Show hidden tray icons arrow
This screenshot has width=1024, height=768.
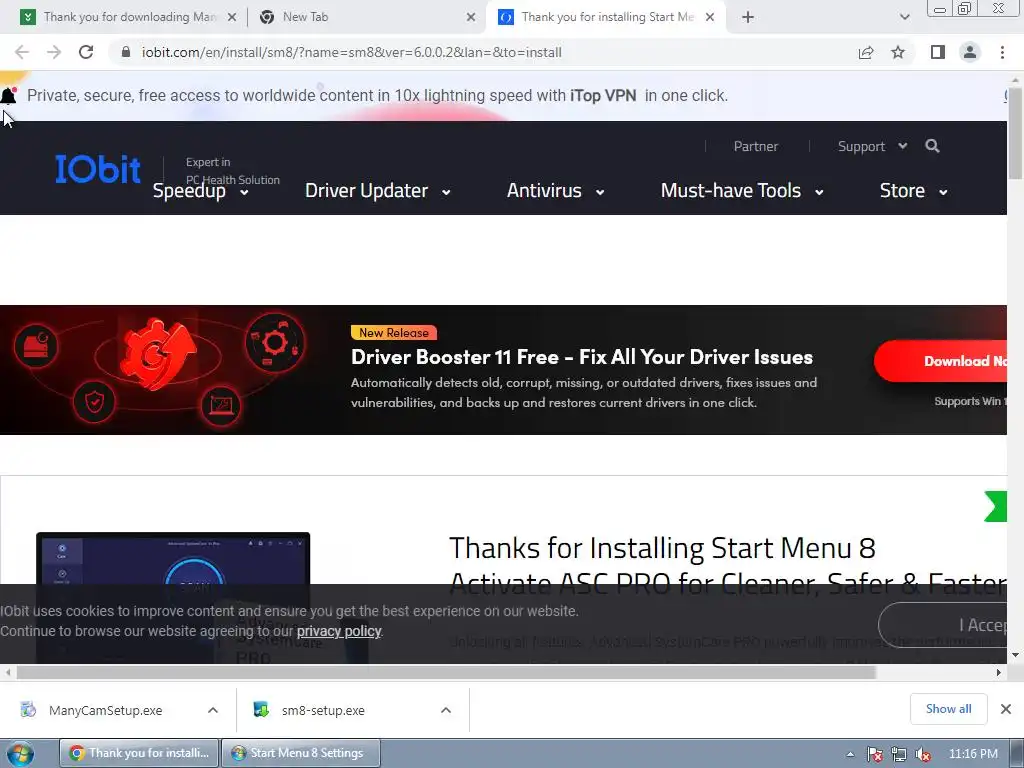(x=850, y=754)
